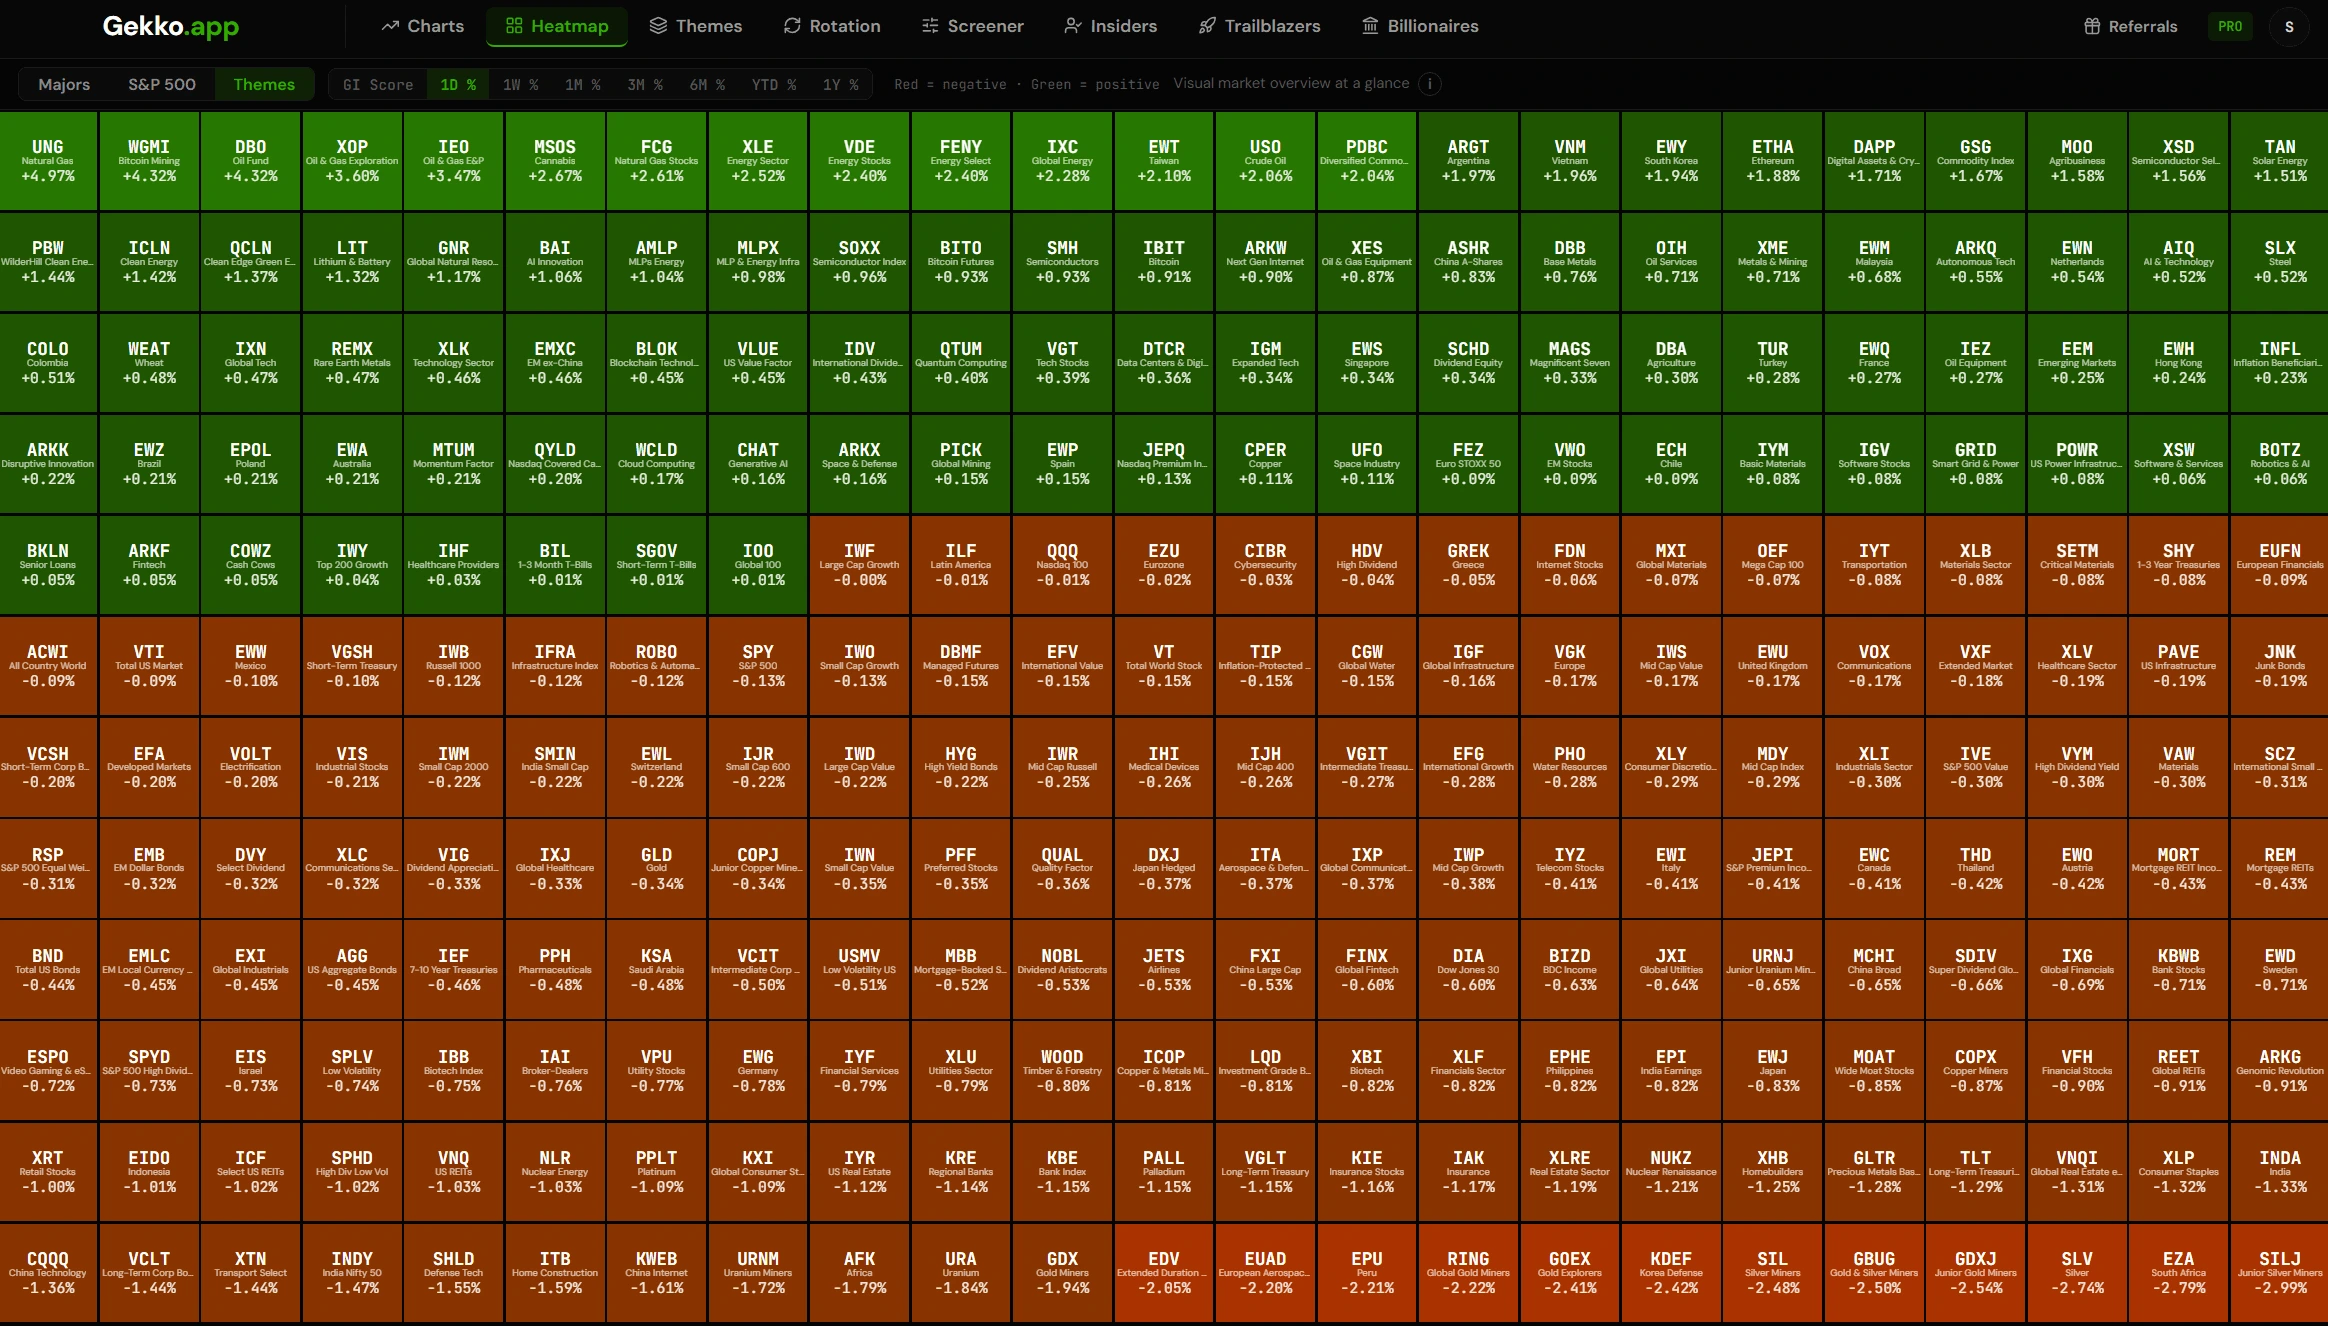Switch heatmap view to Majors
The width and height of the screenshot is (2328, 1326).
(x=63, y=84)
